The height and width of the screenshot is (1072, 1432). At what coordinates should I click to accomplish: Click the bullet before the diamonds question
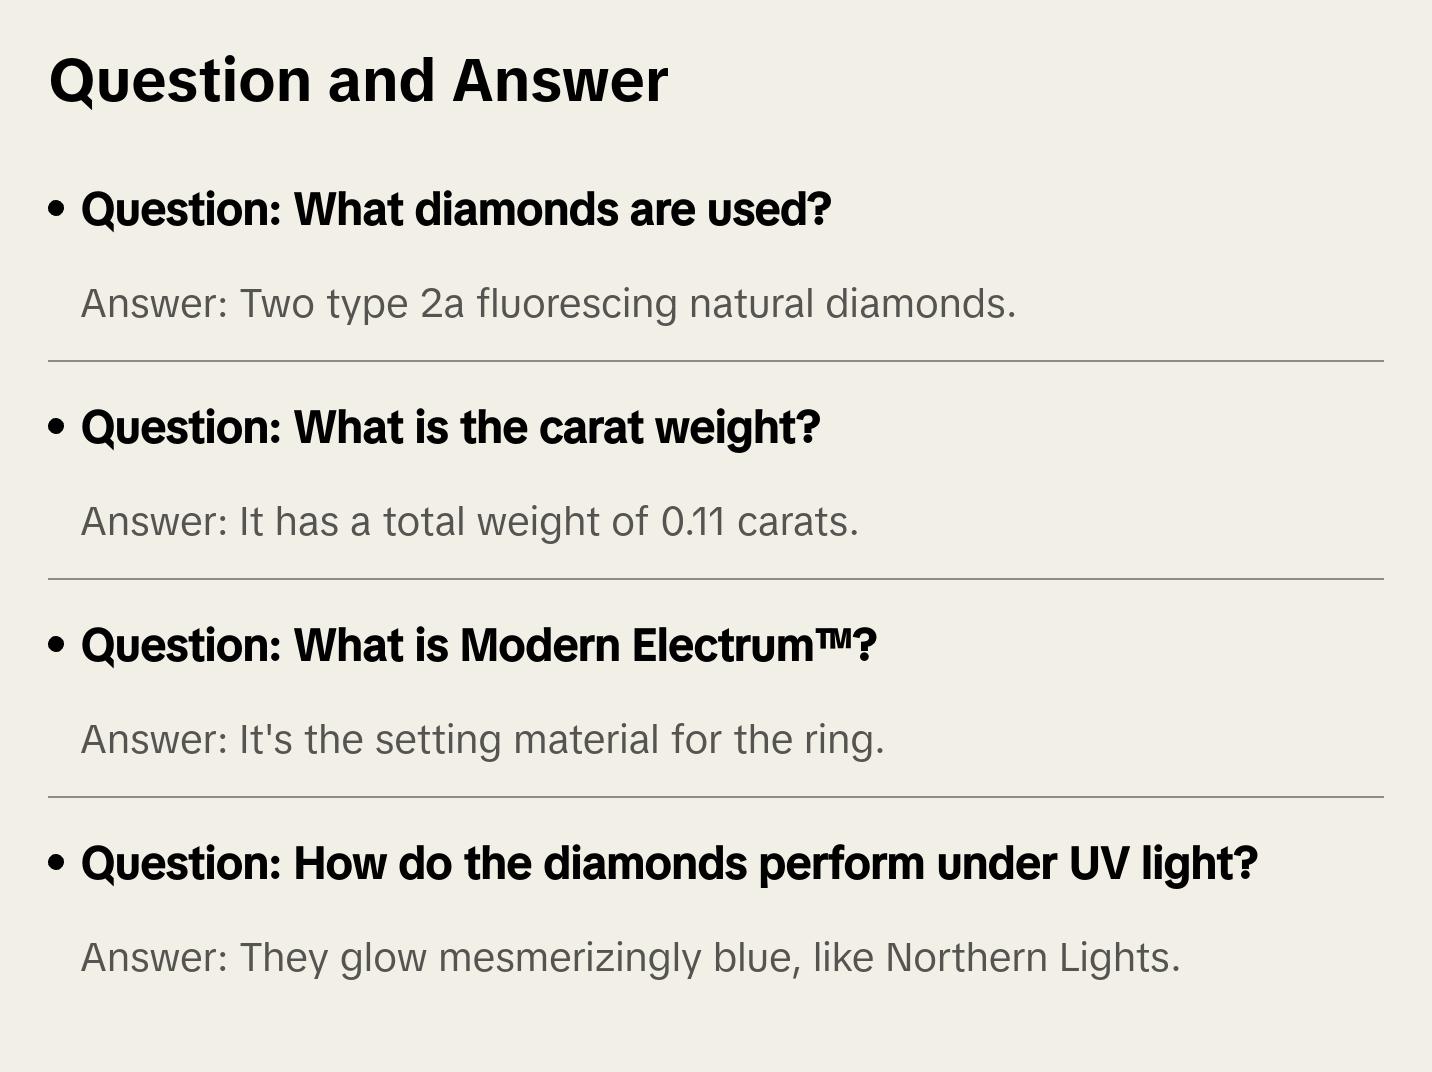tap(57, 209)
